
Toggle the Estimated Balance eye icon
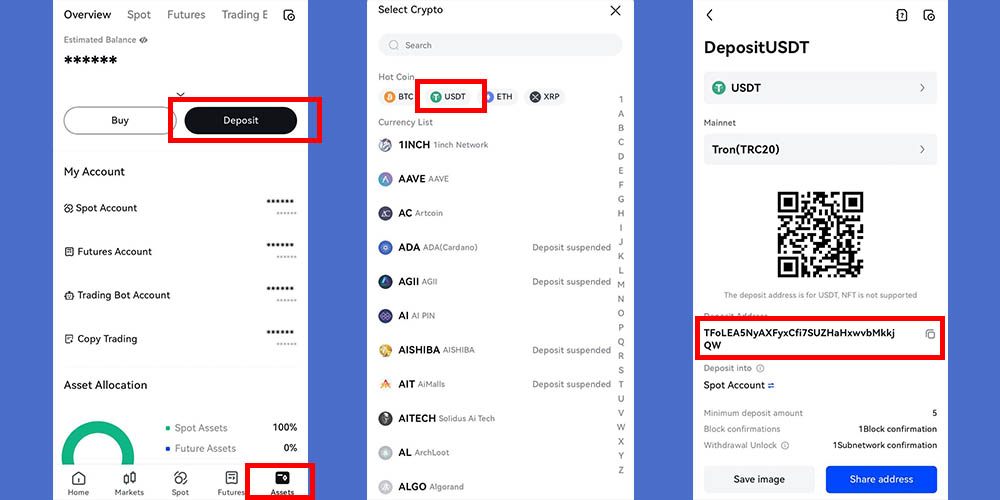tap(143, 40)
